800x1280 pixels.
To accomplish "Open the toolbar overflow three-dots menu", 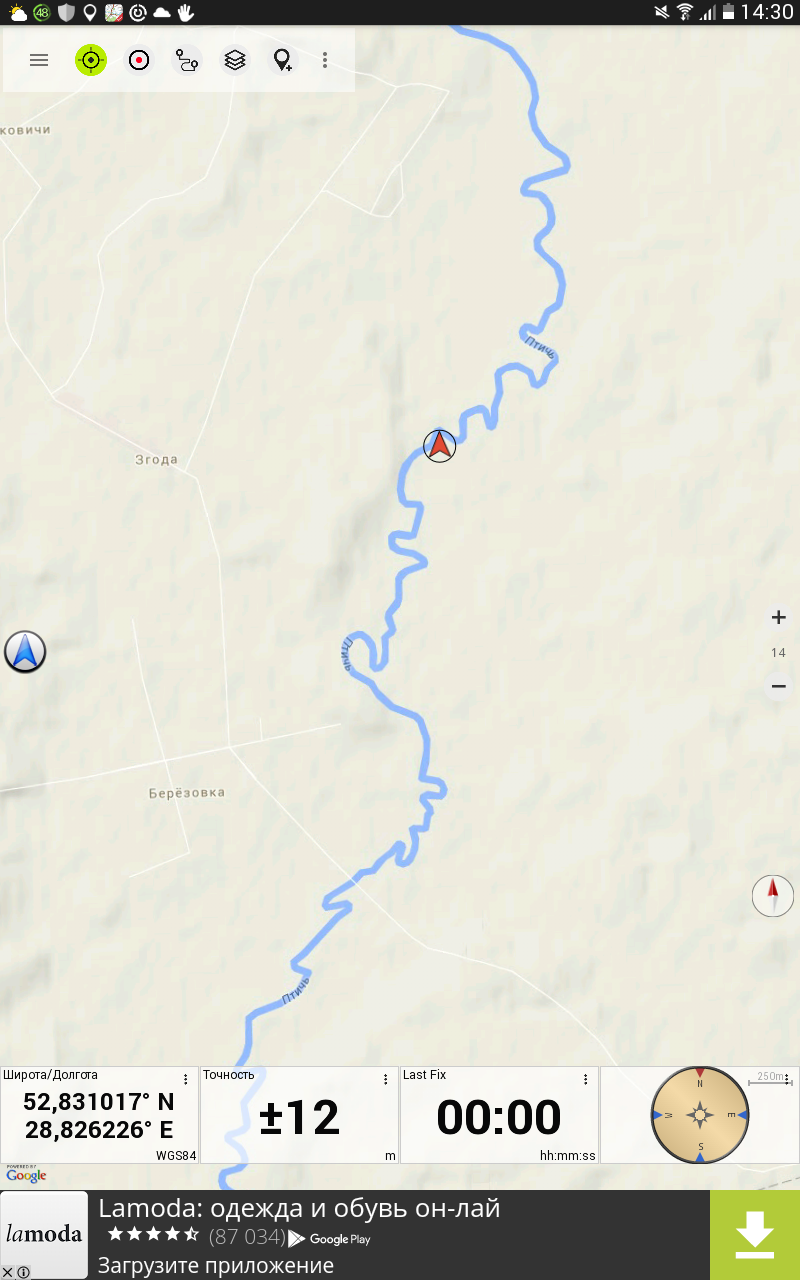I will point(325,60).
